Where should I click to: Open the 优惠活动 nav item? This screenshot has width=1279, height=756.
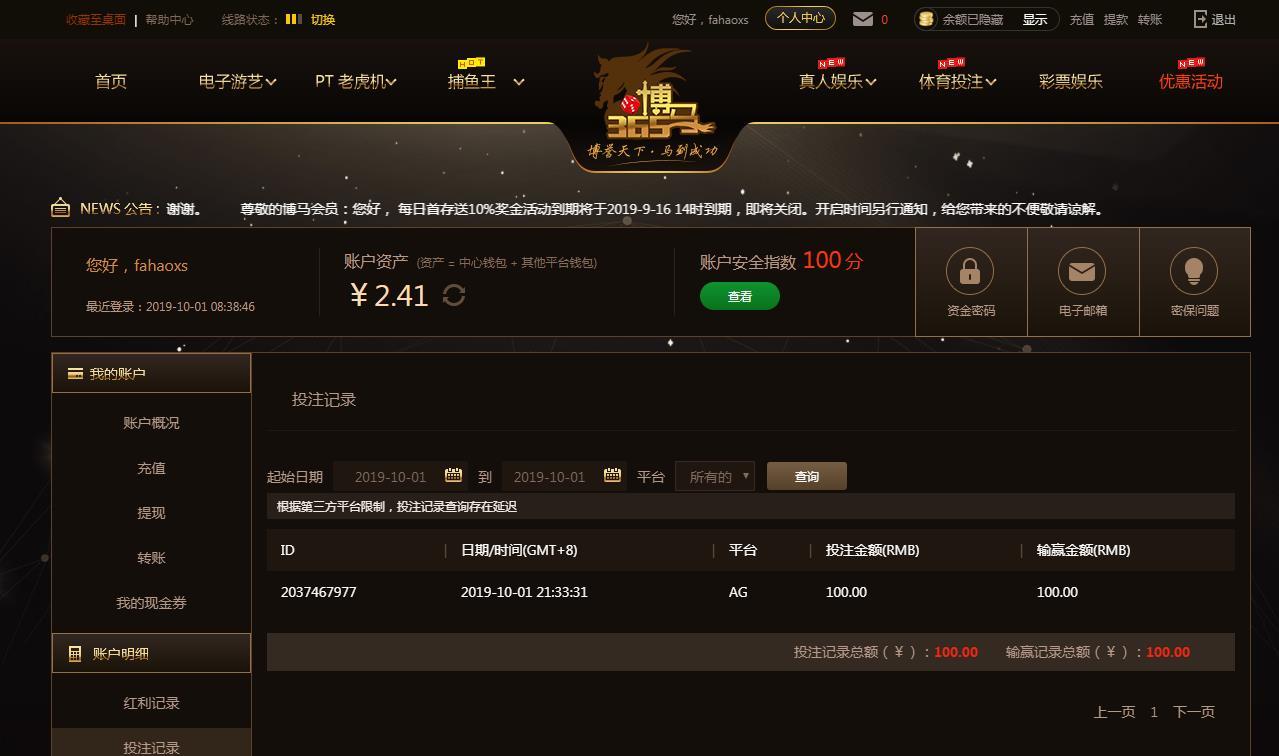click(x=1190, y=81)
